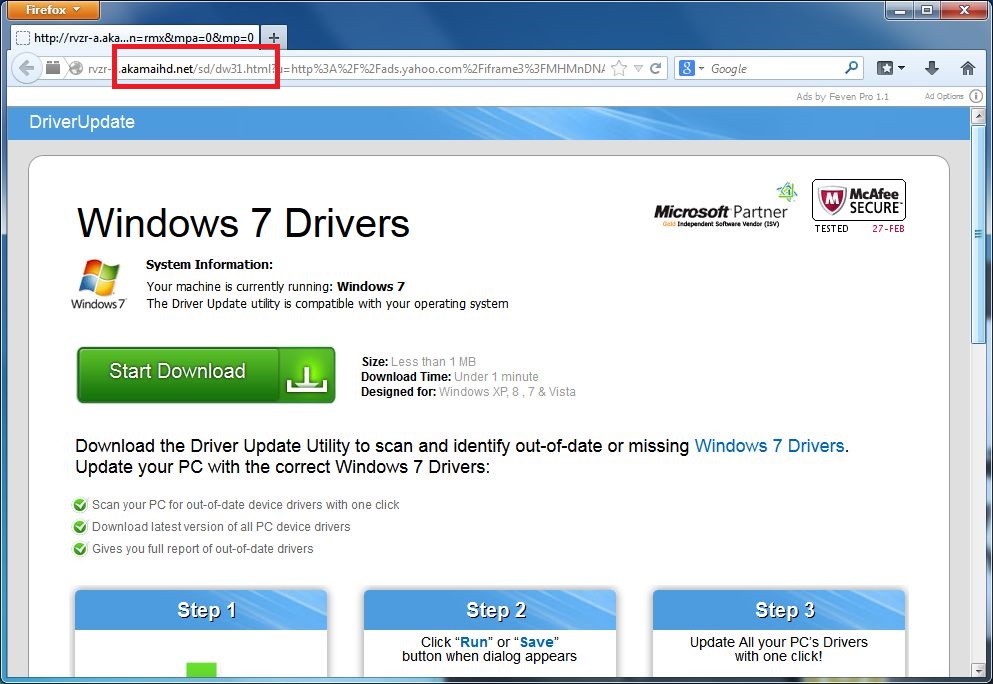Screen dimensions: 993x684
Task: Click the briefcase icon beside back button
Action: click(53, 67)
